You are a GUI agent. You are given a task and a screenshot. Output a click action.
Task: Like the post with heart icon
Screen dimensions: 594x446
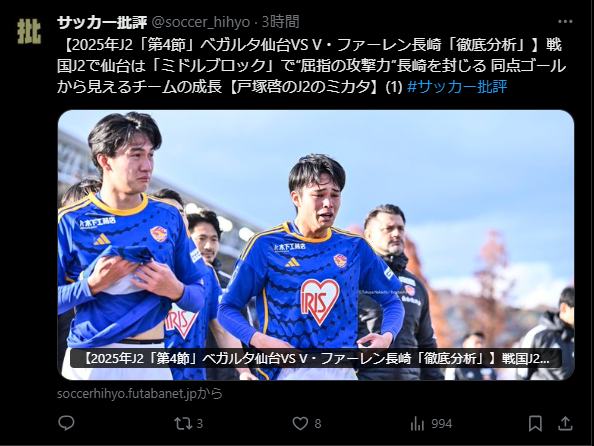tap(300, 423)
